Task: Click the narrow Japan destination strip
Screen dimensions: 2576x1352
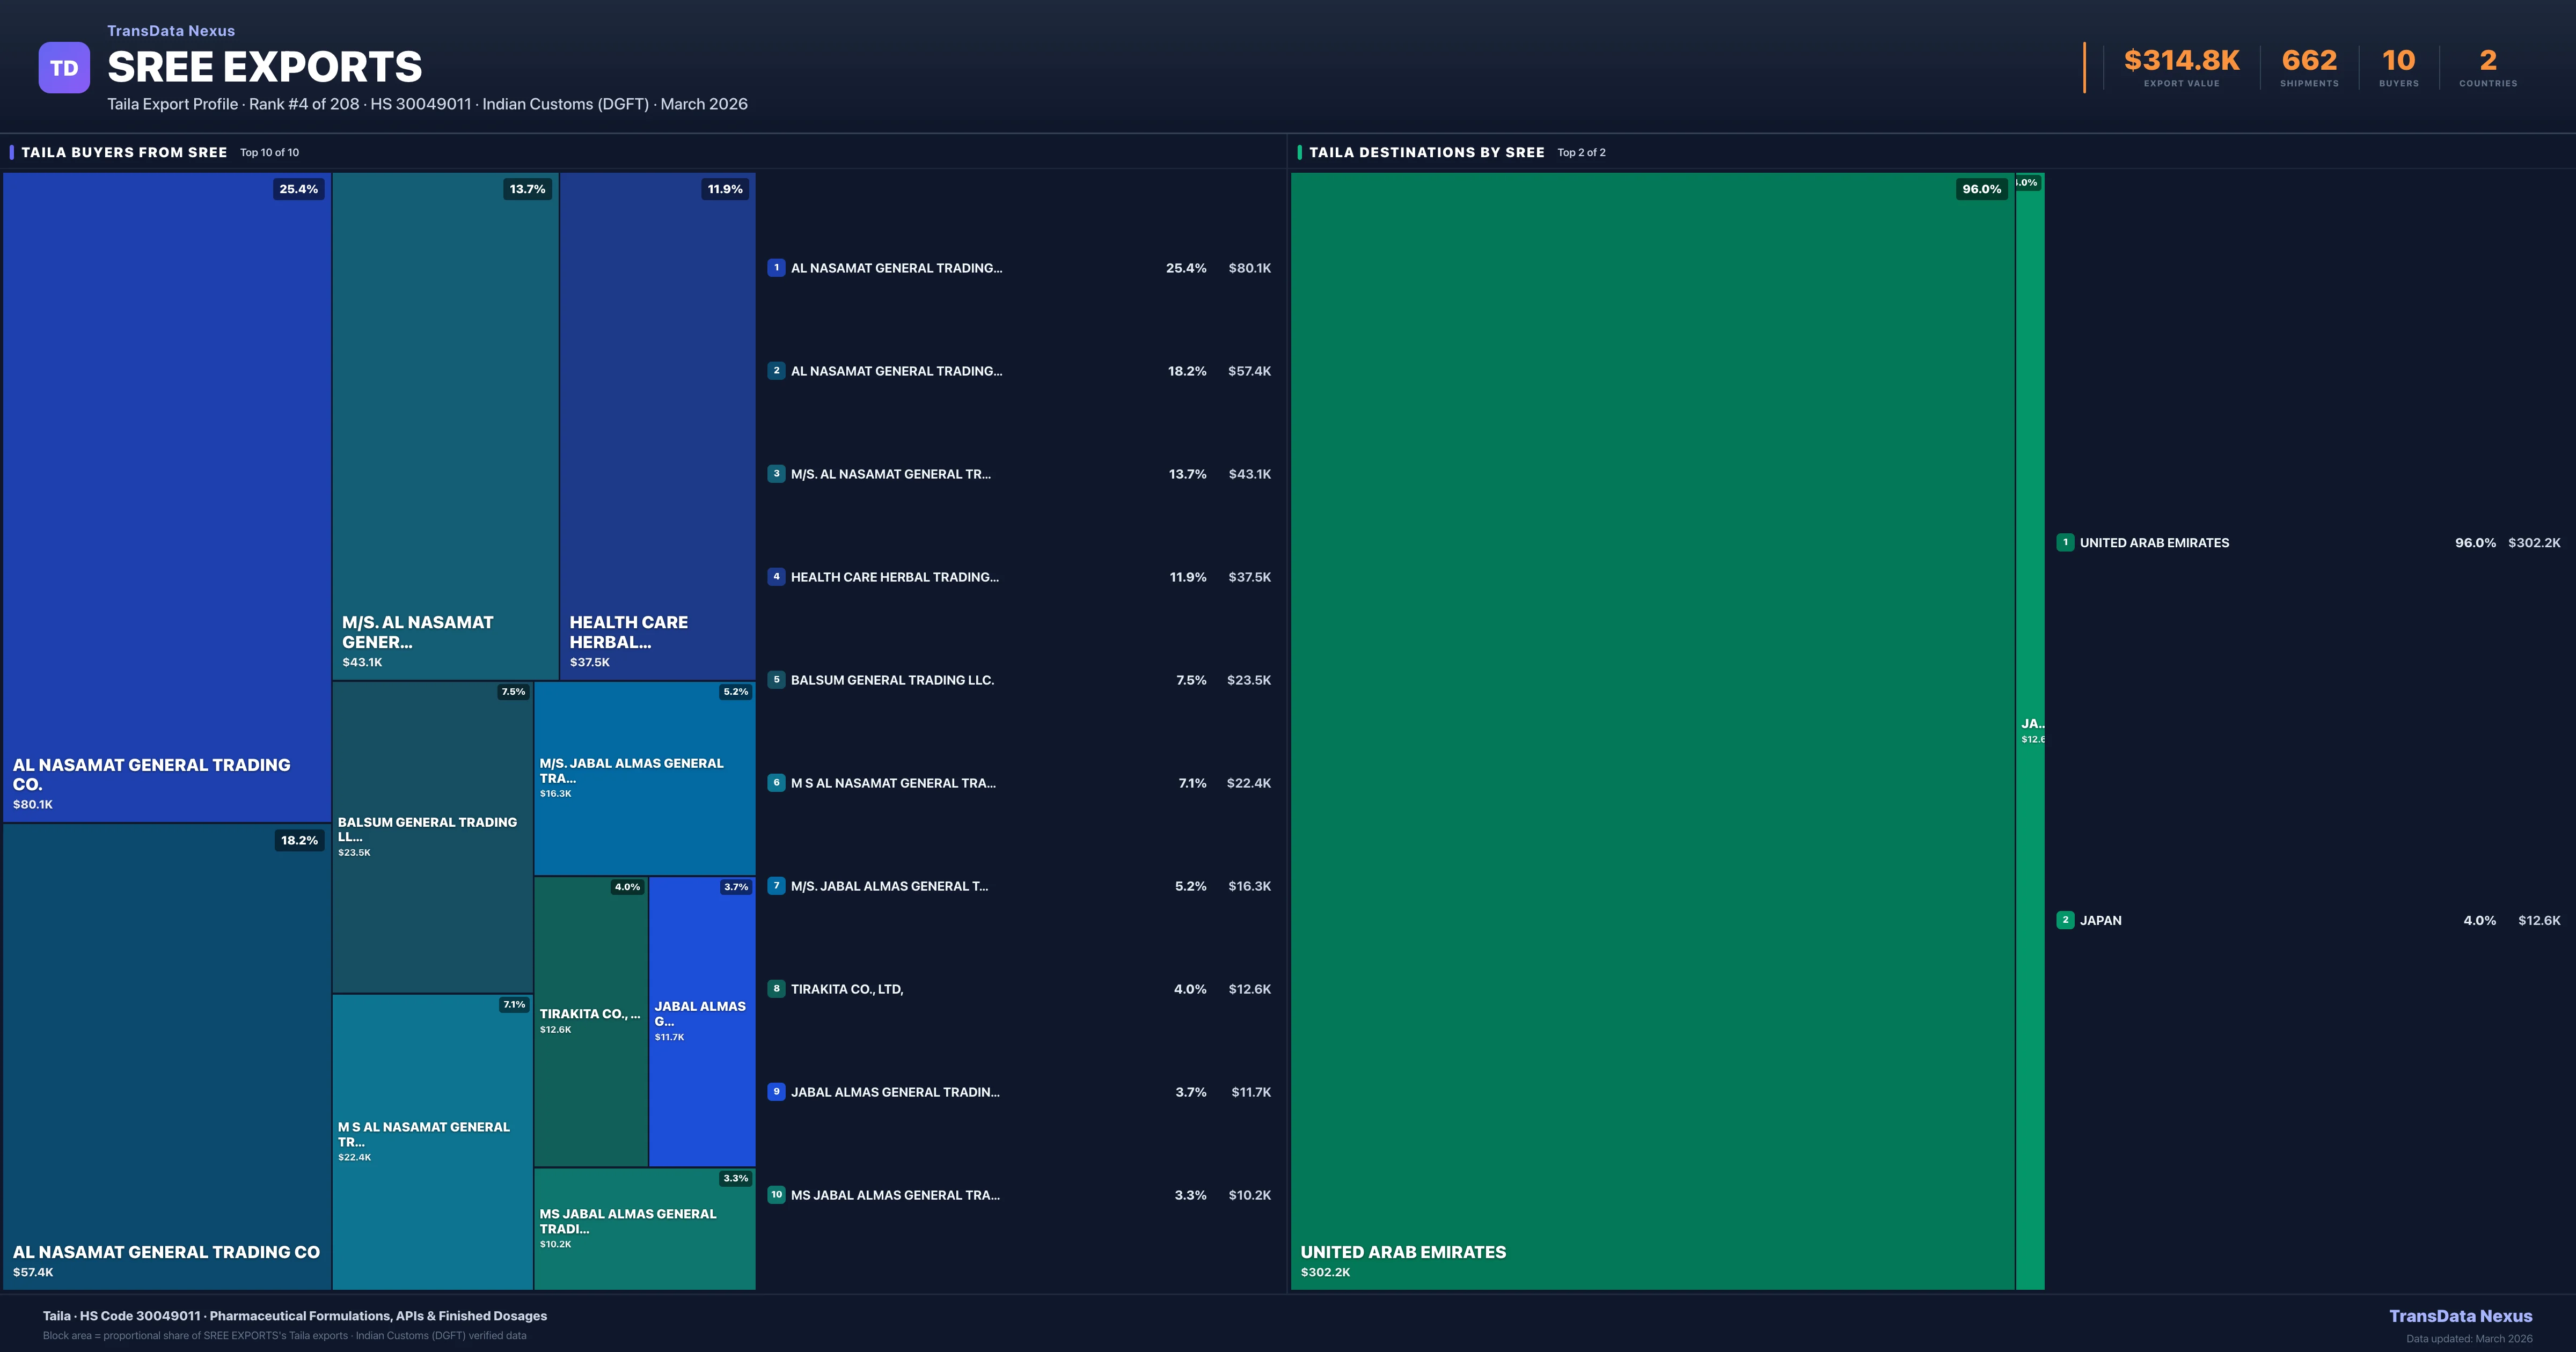Action: [x=2030, y=730]
